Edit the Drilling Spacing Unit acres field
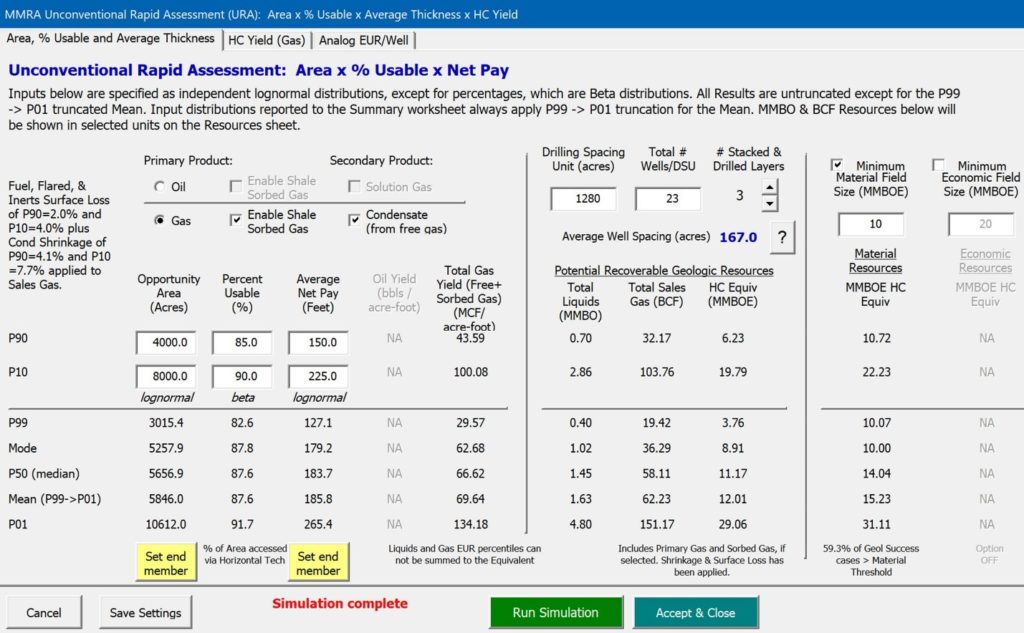1024x633 pixels. (583, 199)
